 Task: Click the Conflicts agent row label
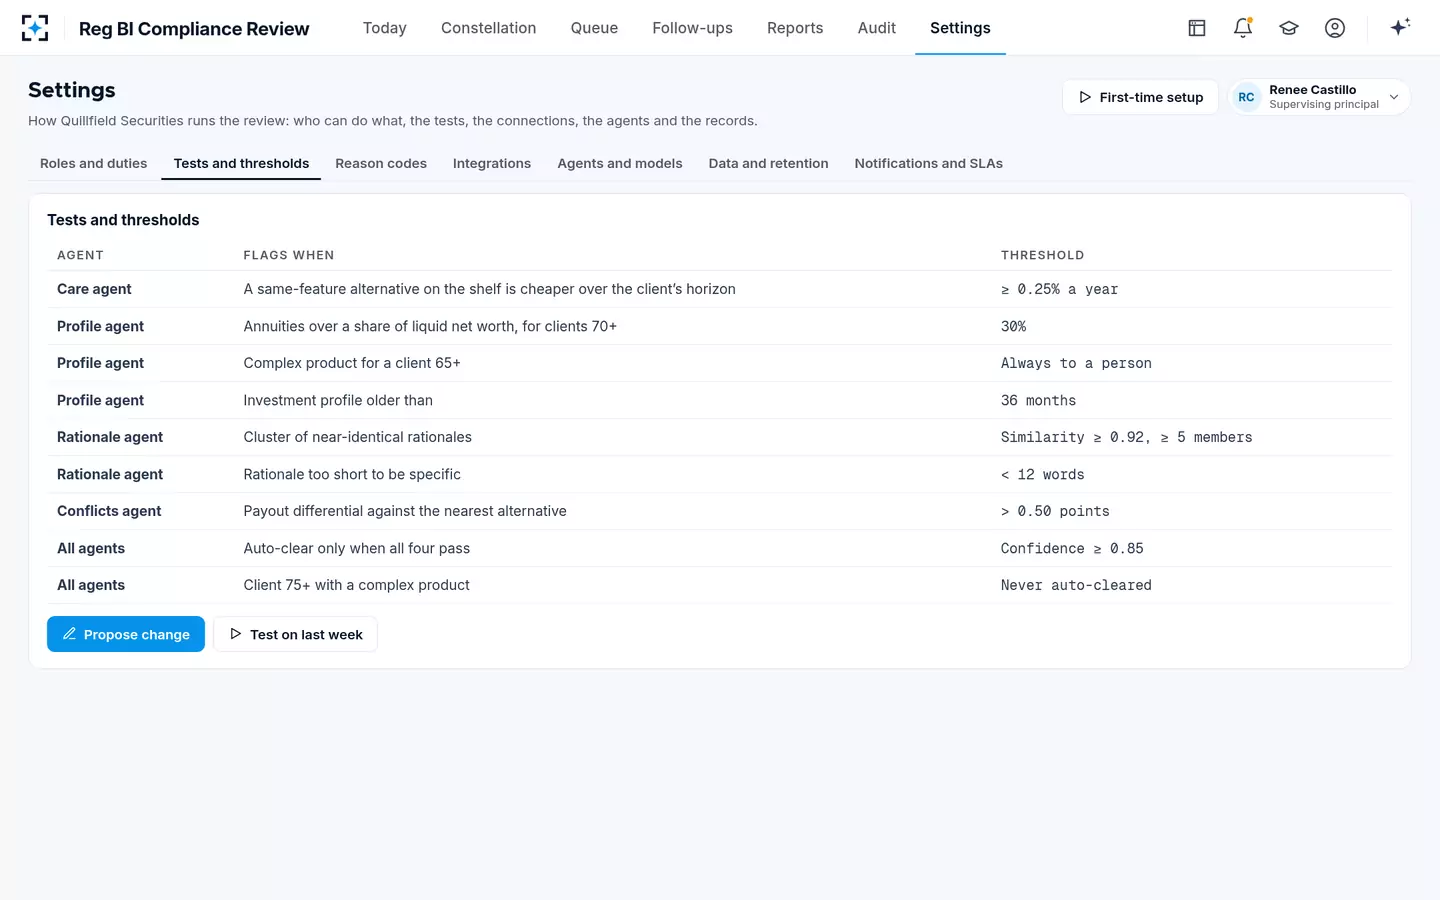tap(109, 511)
